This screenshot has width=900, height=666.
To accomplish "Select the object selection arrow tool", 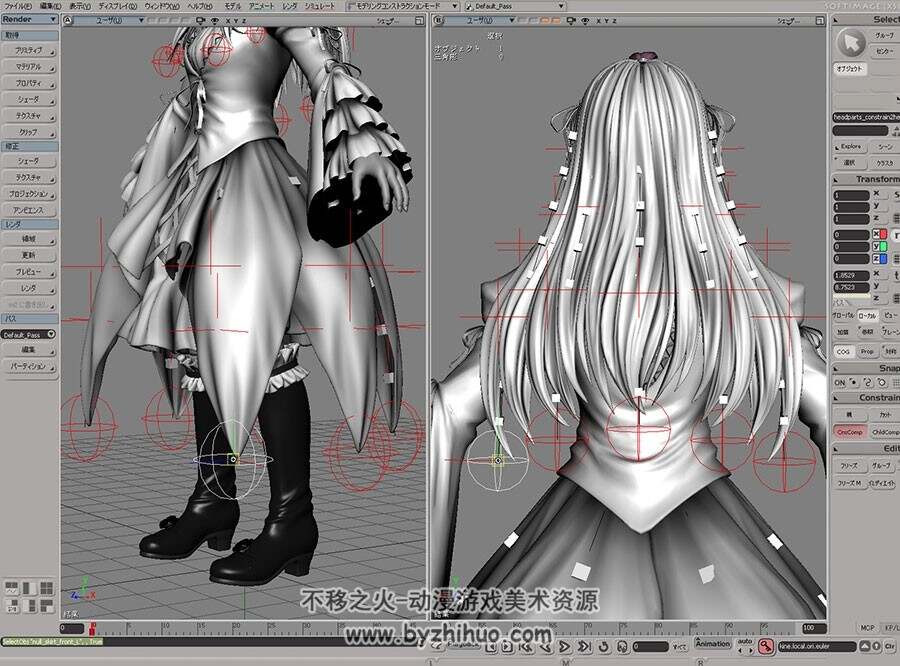I will click(x=851, y=43).
